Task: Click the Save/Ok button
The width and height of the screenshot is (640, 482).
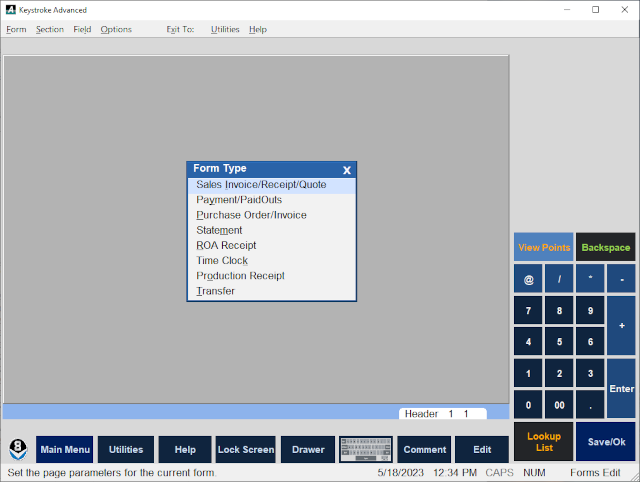Action: (606, 441)
